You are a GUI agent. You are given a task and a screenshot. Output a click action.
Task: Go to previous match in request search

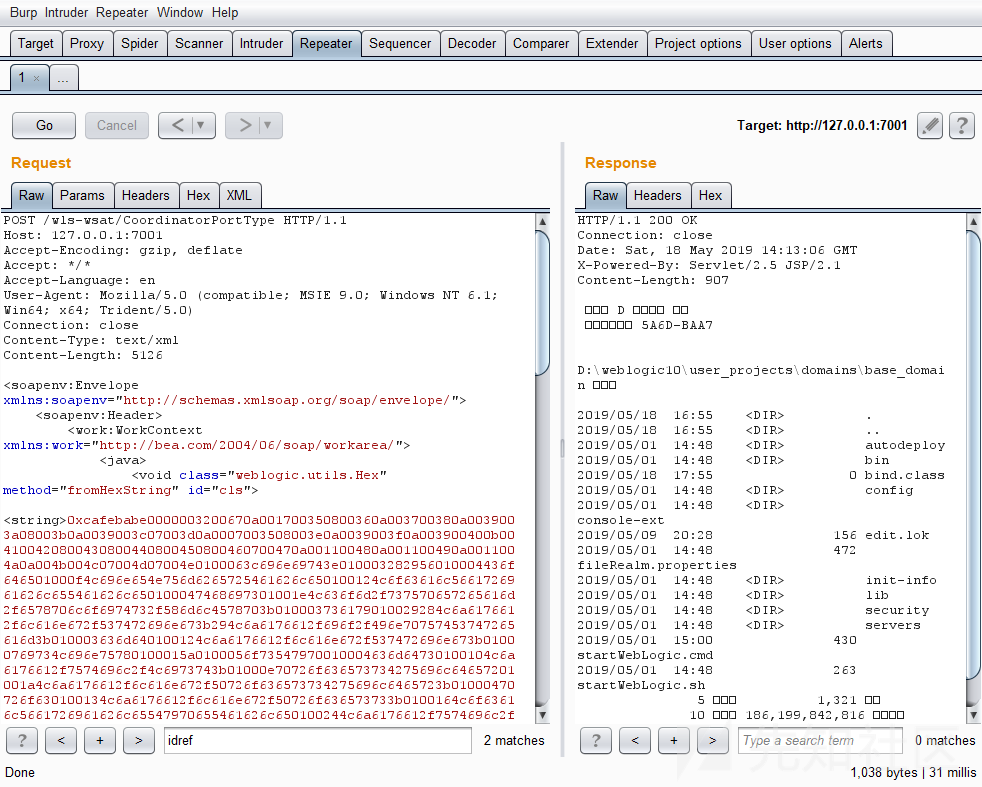point(61,741)
